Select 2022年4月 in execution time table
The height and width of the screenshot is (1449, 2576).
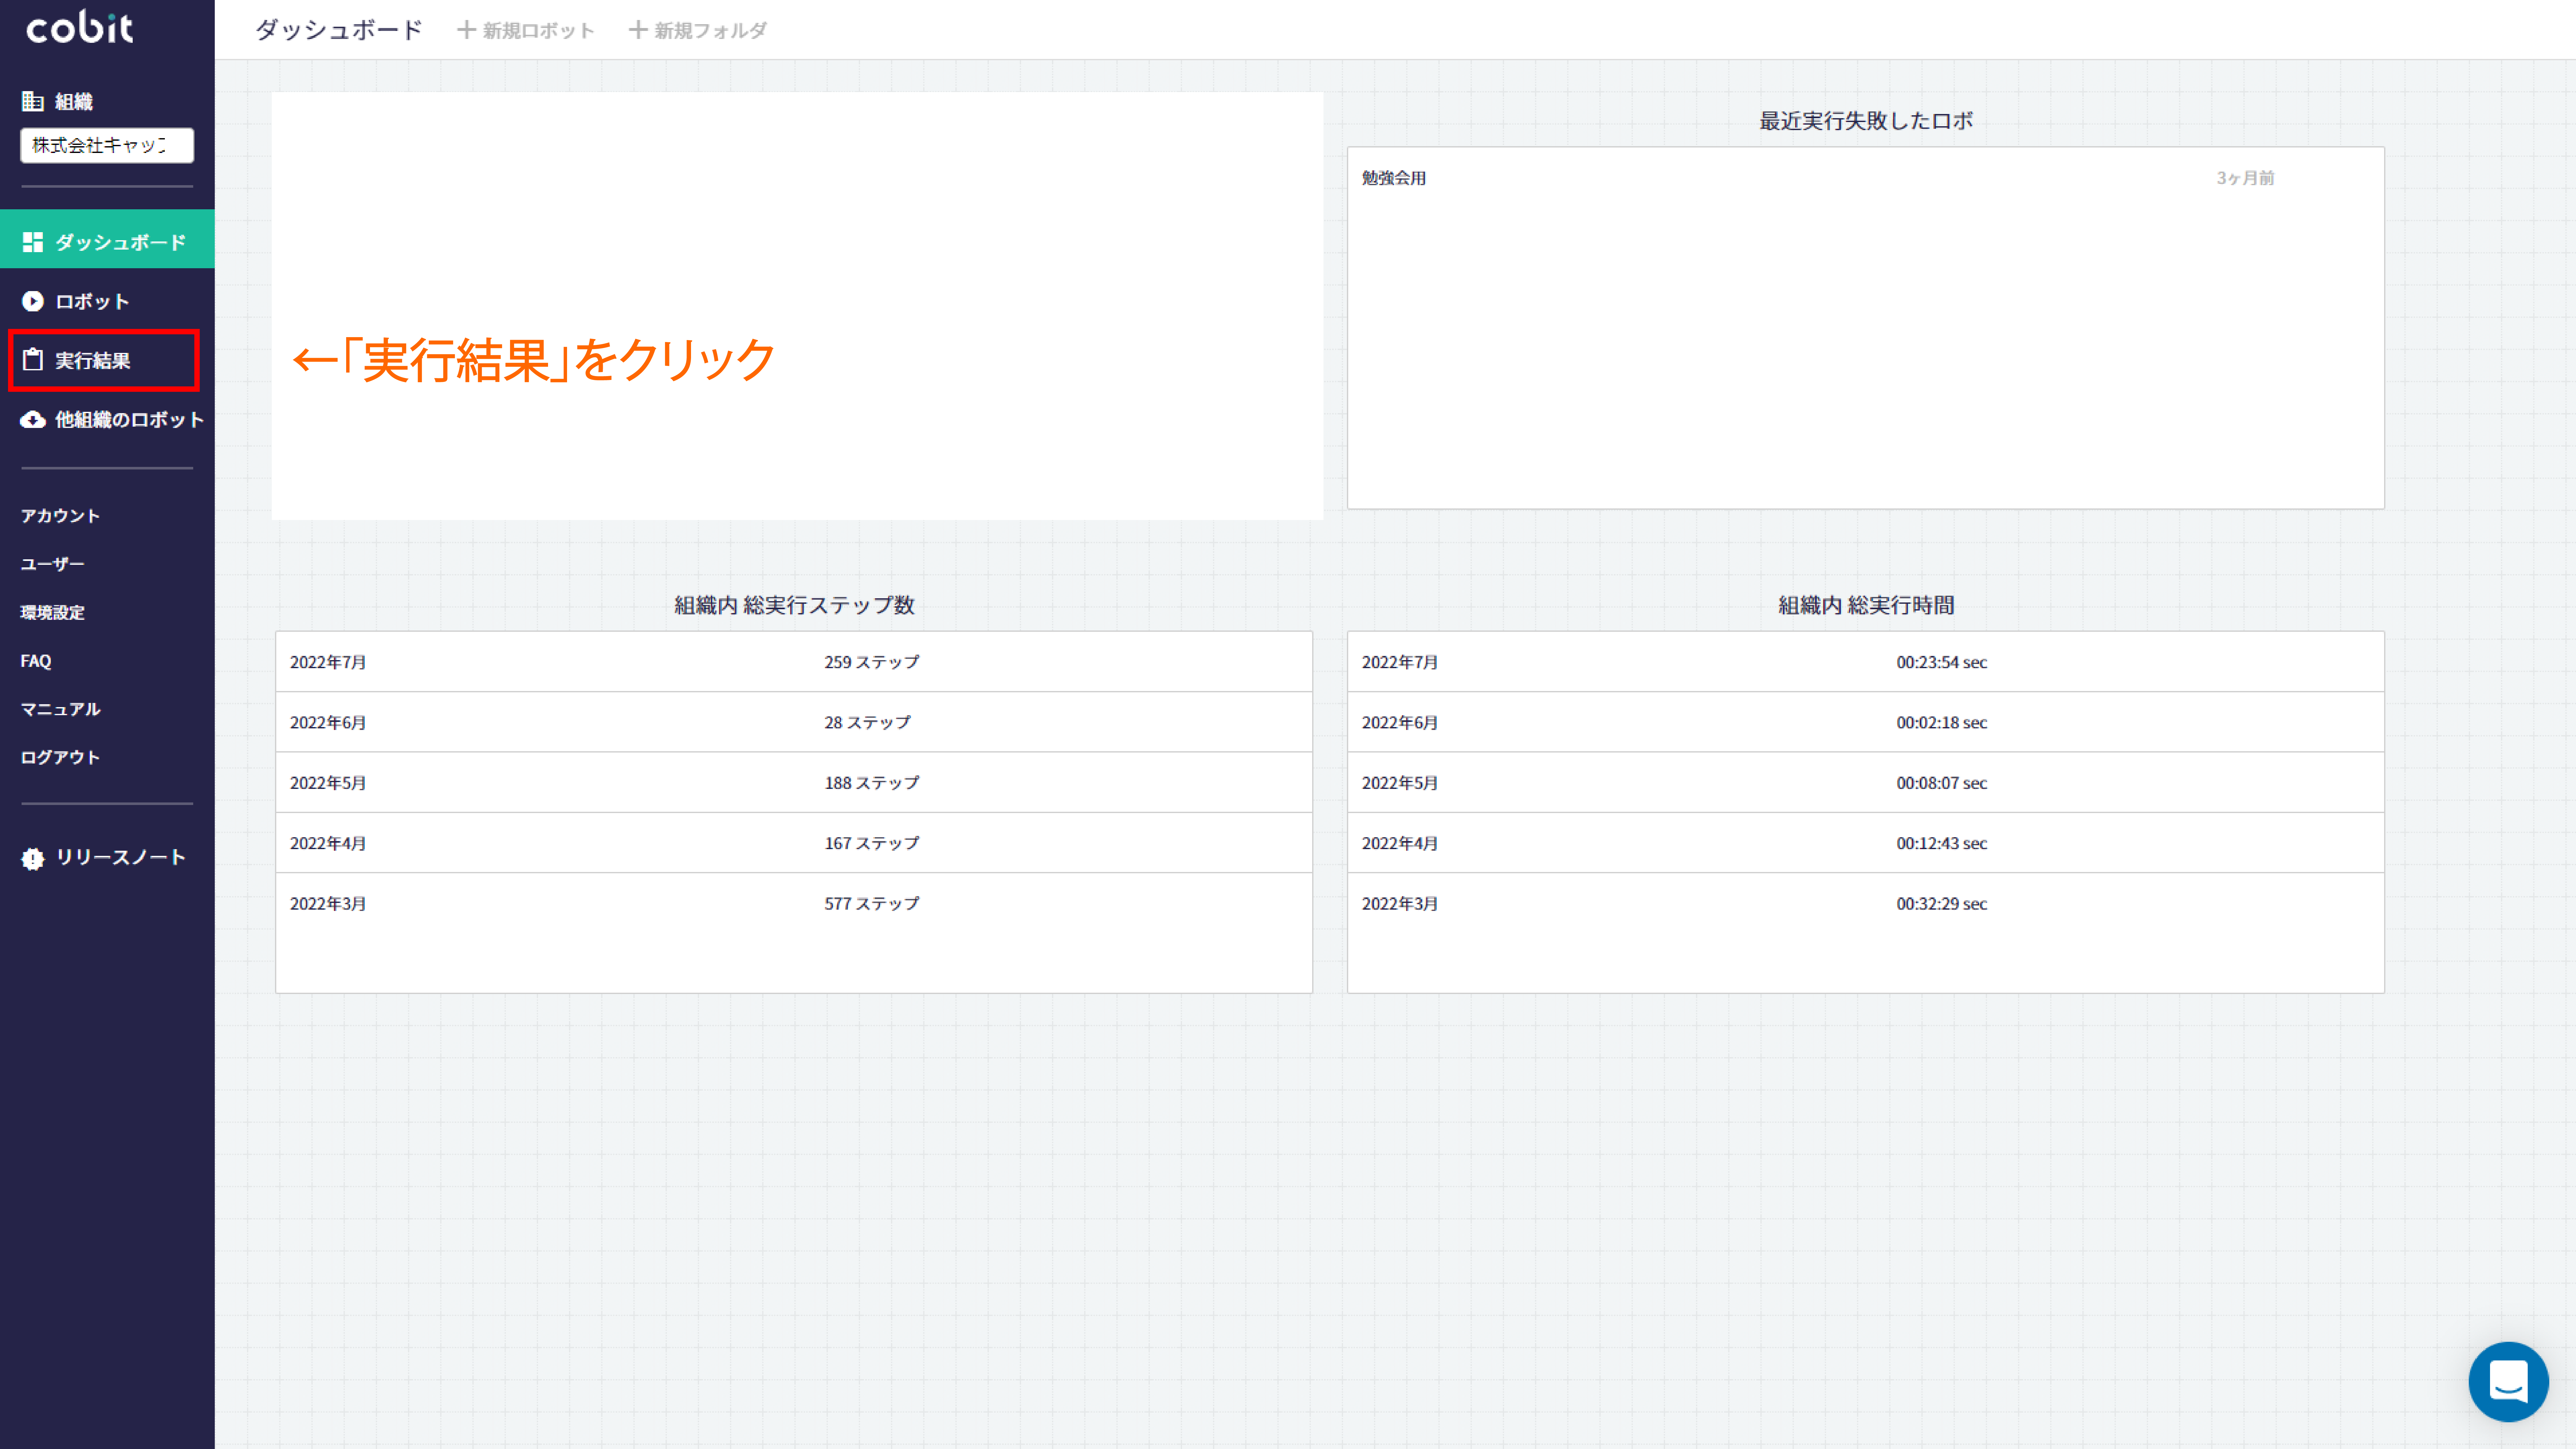[x=1400, y=843]
